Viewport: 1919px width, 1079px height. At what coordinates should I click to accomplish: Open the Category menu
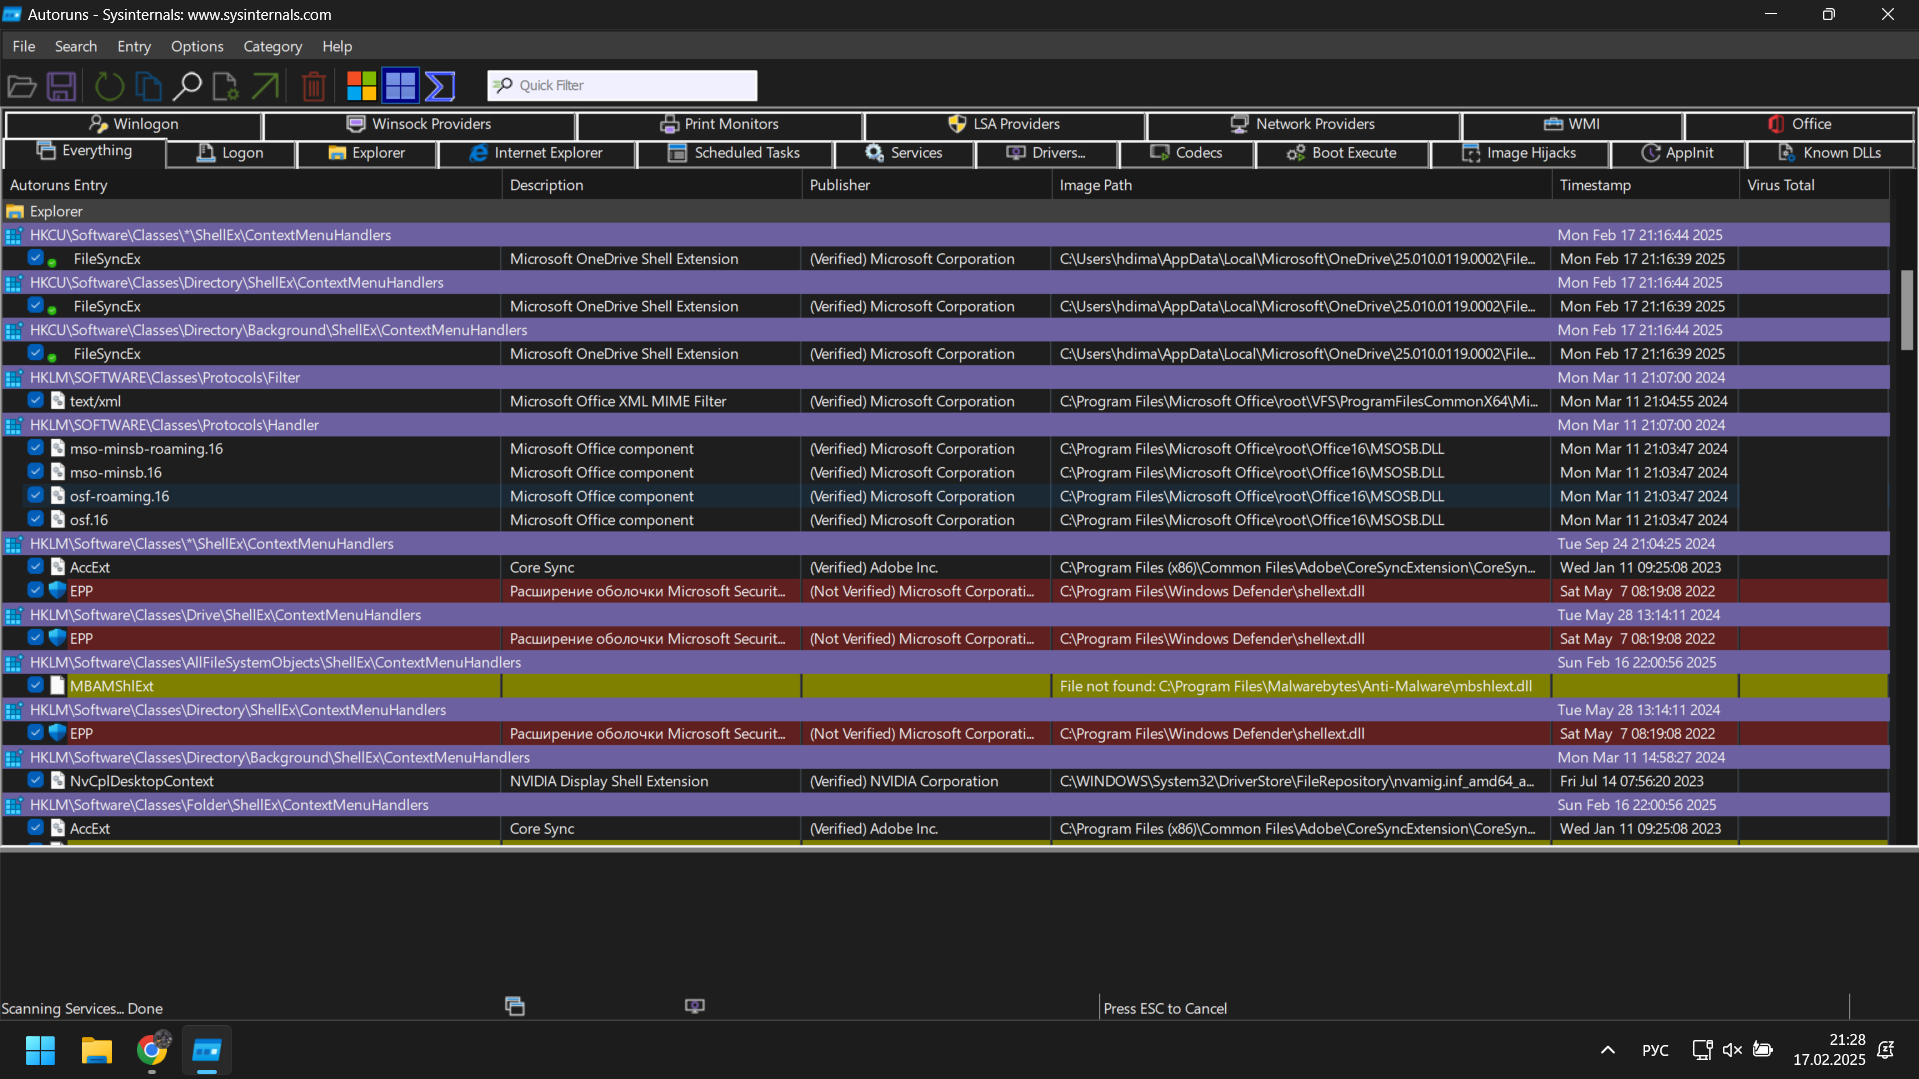point(272,46)
